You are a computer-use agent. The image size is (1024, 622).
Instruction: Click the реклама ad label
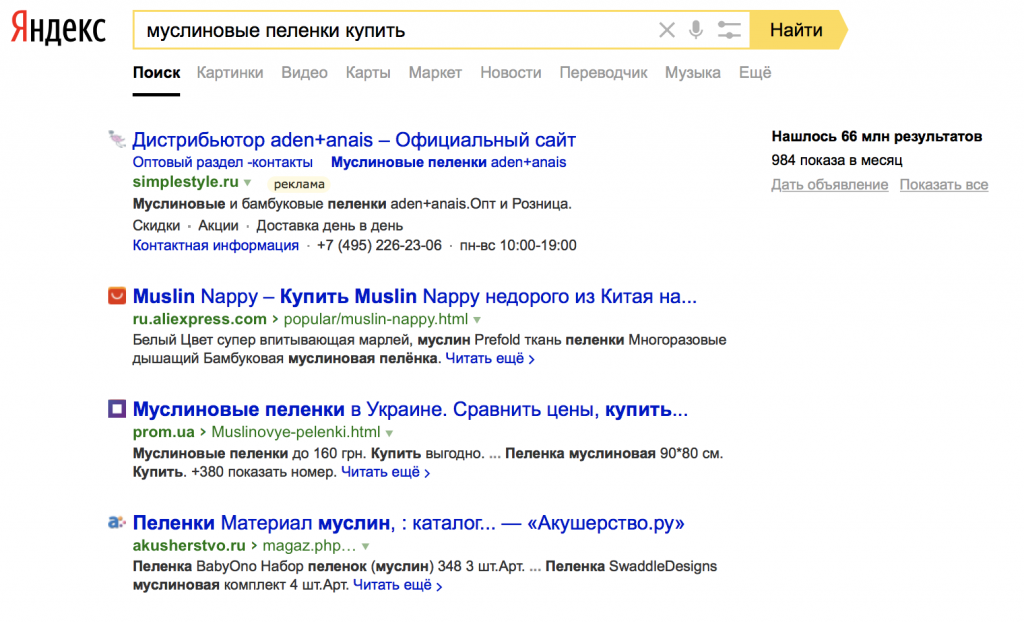(299, 184)
